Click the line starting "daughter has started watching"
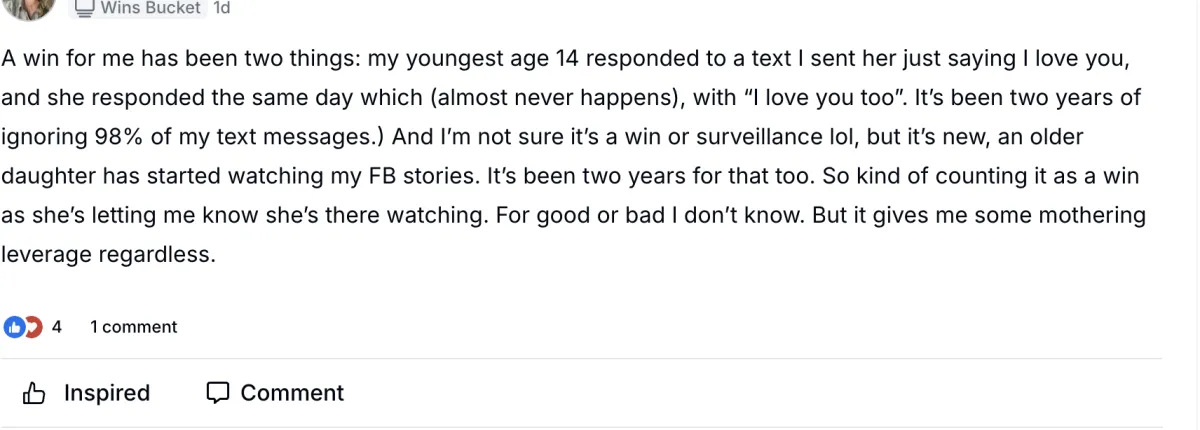Viewport: 1200px width, 430px height. [570, 176]
